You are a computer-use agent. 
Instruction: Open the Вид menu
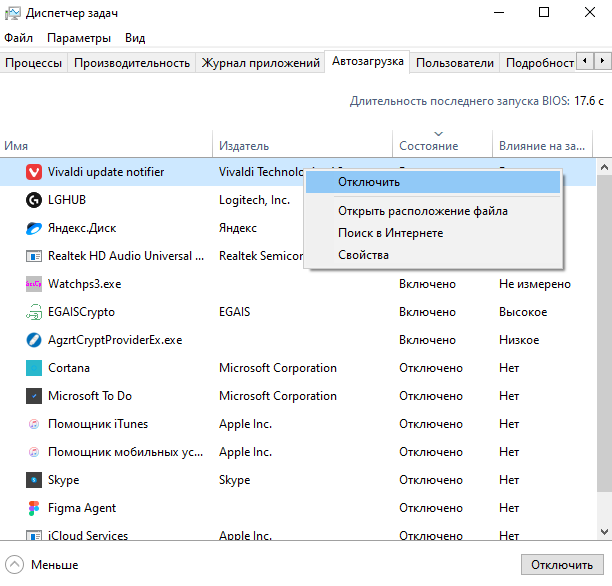(x=135, y=38)
